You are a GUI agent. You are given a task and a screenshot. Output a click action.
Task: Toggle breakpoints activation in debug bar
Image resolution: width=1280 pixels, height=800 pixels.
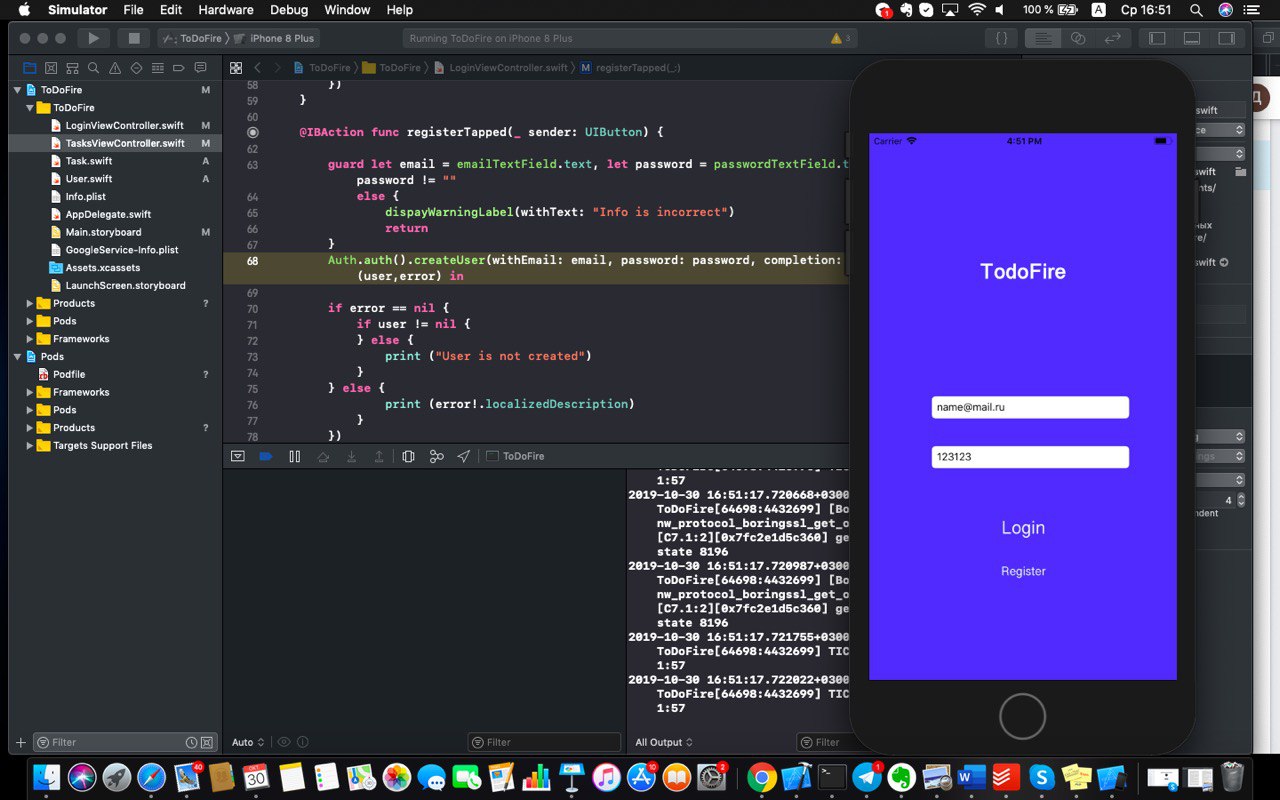265,456
